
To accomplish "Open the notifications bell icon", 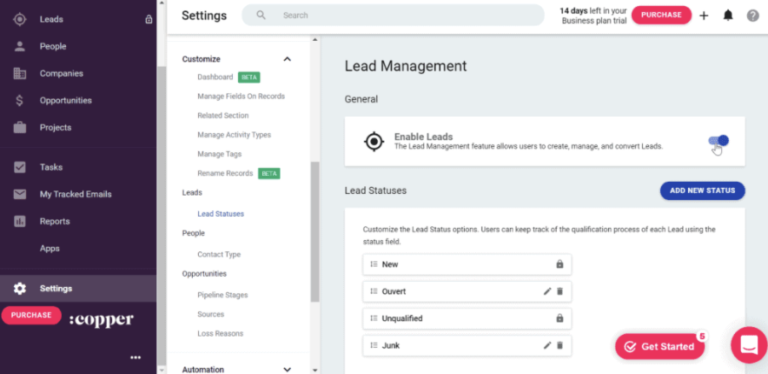I will pos(728,16).
